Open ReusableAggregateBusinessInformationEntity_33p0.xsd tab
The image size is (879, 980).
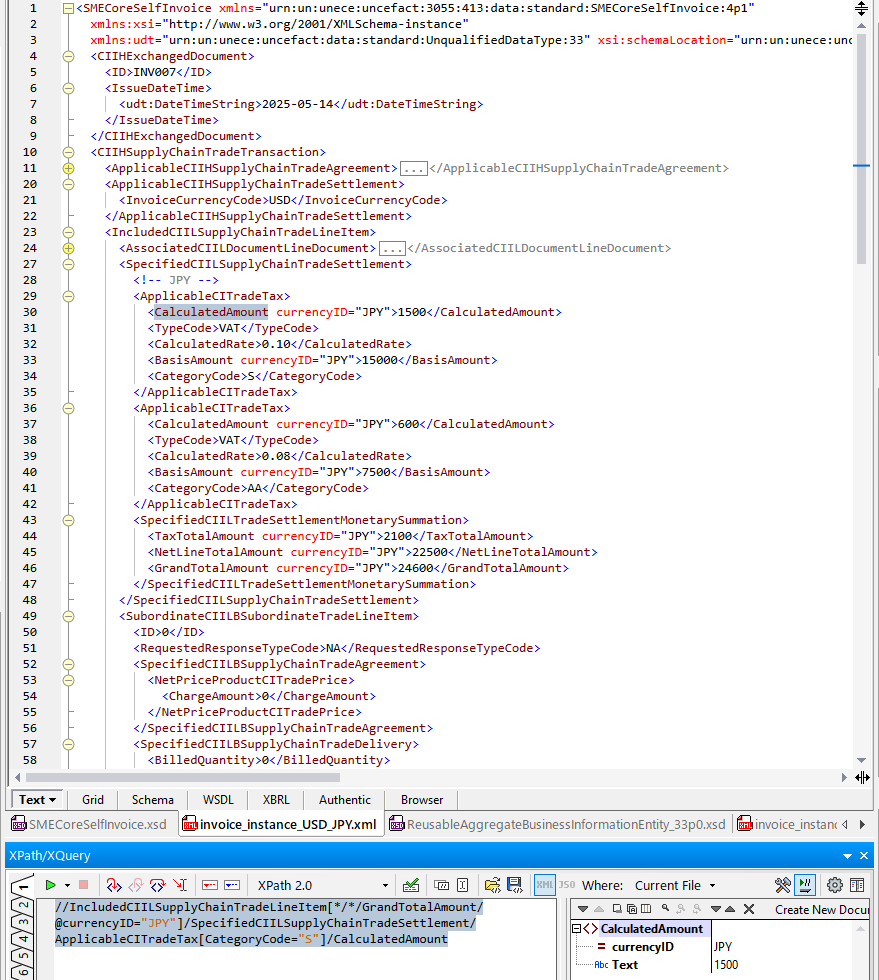(558, 824)
